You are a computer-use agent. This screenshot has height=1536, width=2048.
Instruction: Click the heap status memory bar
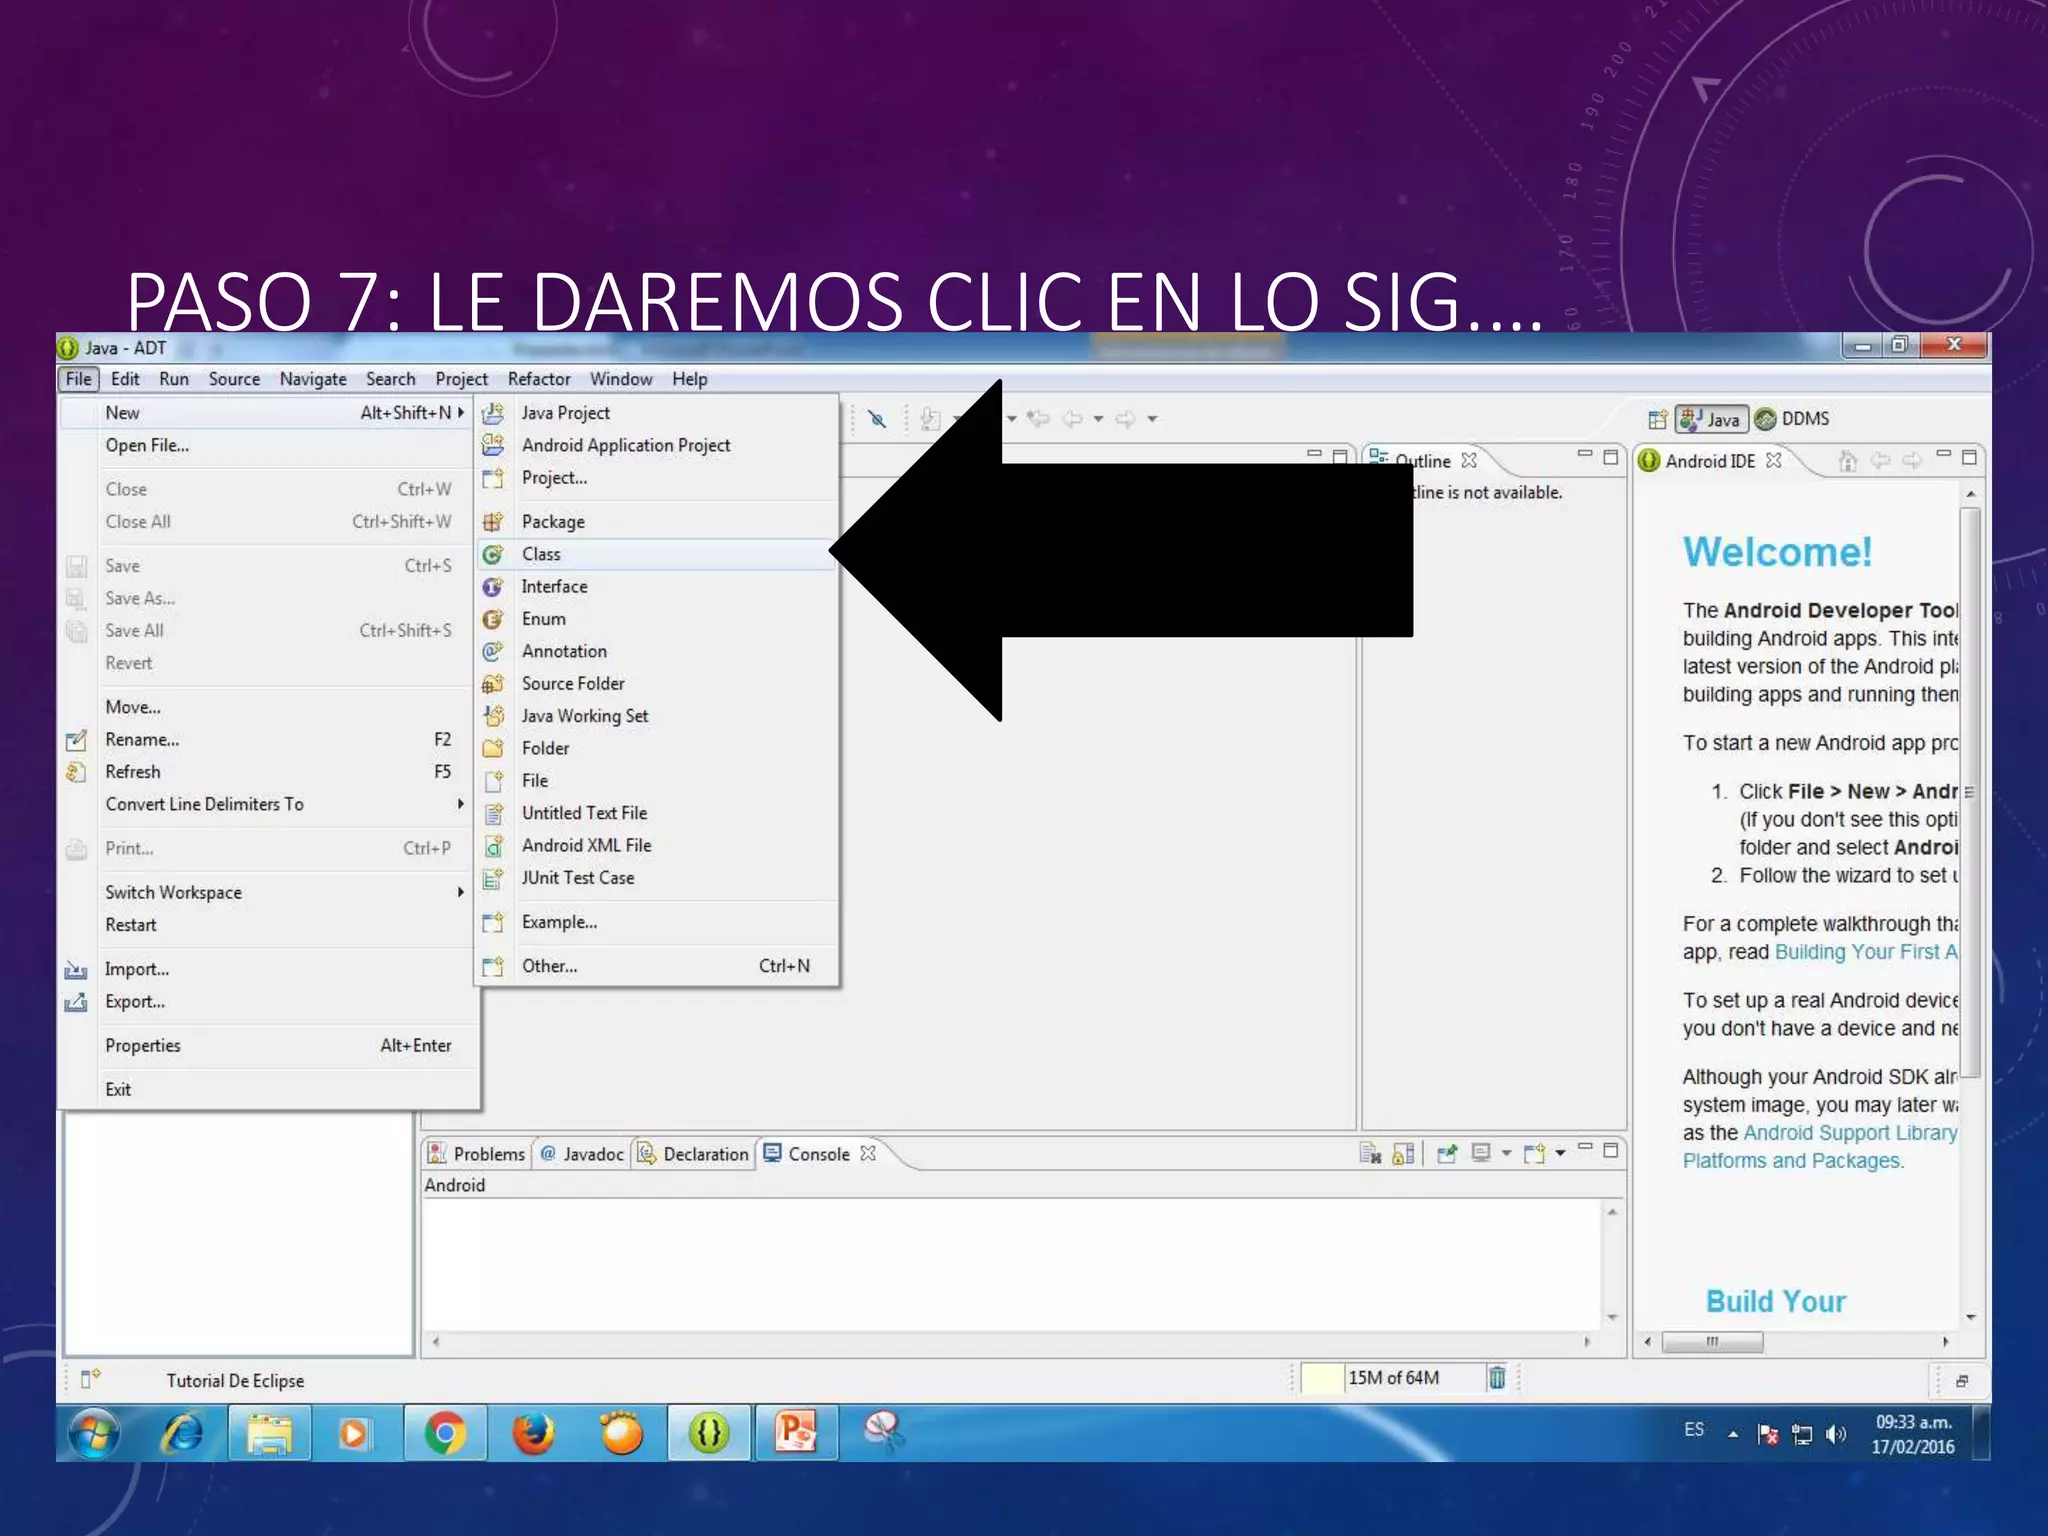(x=1393, y=1378)
